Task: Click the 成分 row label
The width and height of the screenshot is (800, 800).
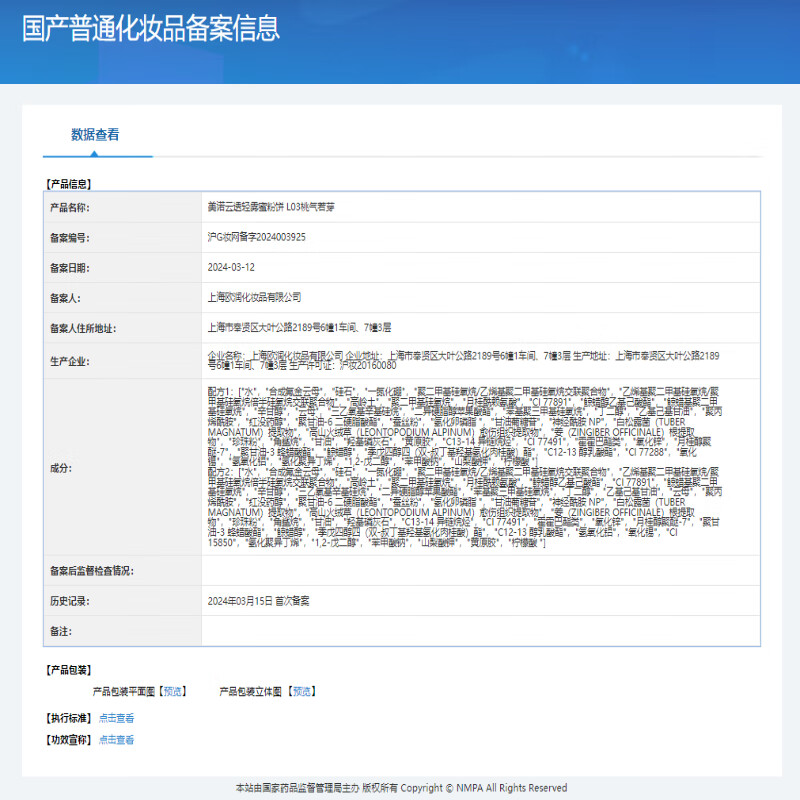Action: coord(61,468)
